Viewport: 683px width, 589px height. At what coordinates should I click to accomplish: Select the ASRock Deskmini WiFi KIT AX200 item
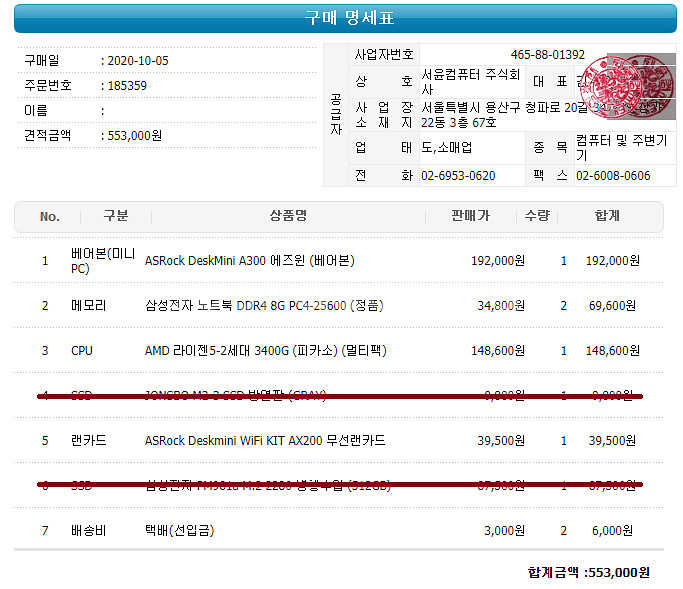click(x=265, y=441)
